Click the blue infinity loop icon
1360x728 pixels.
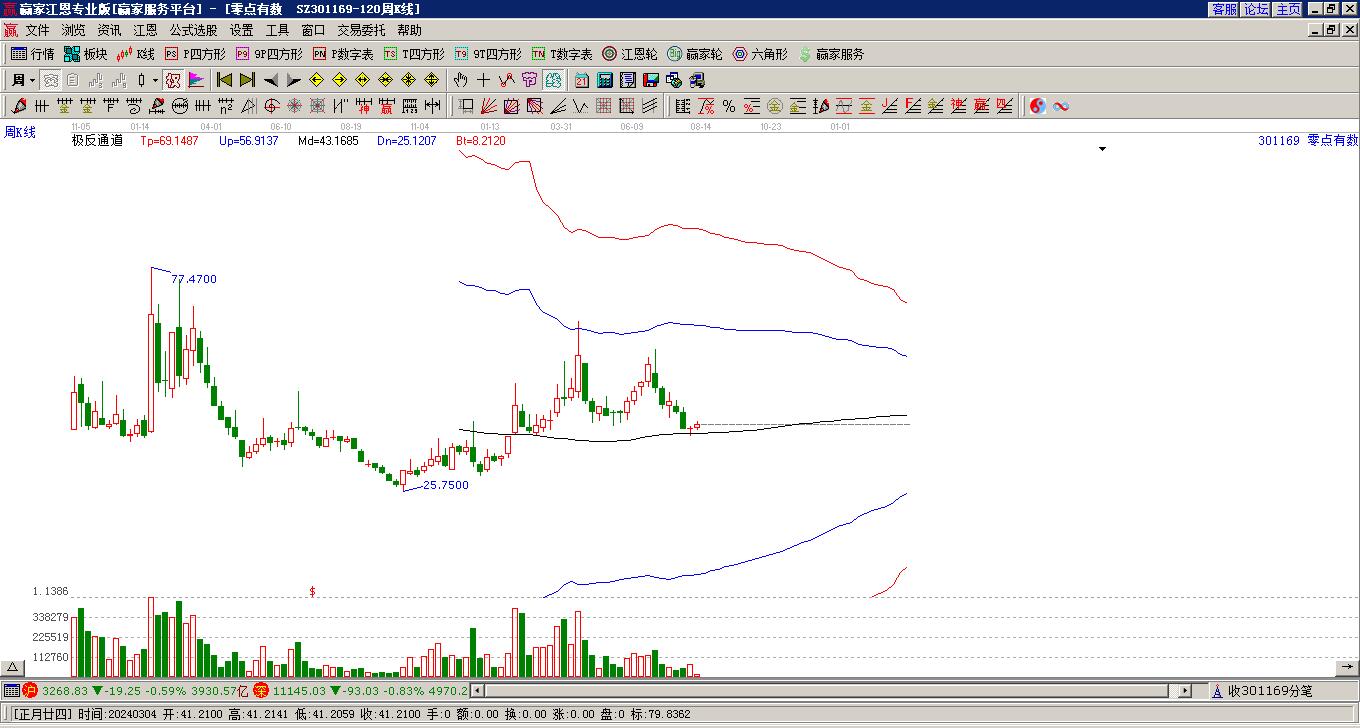(x=1061, y=106)
